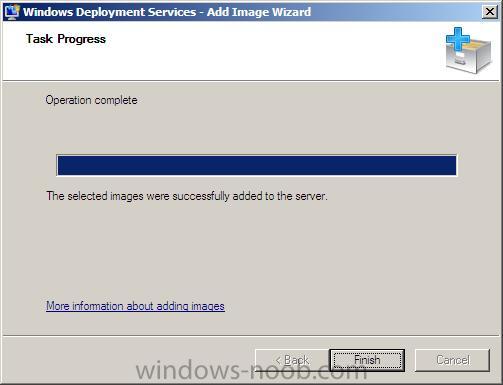Click the wizard title bar text

coord(167,12)
